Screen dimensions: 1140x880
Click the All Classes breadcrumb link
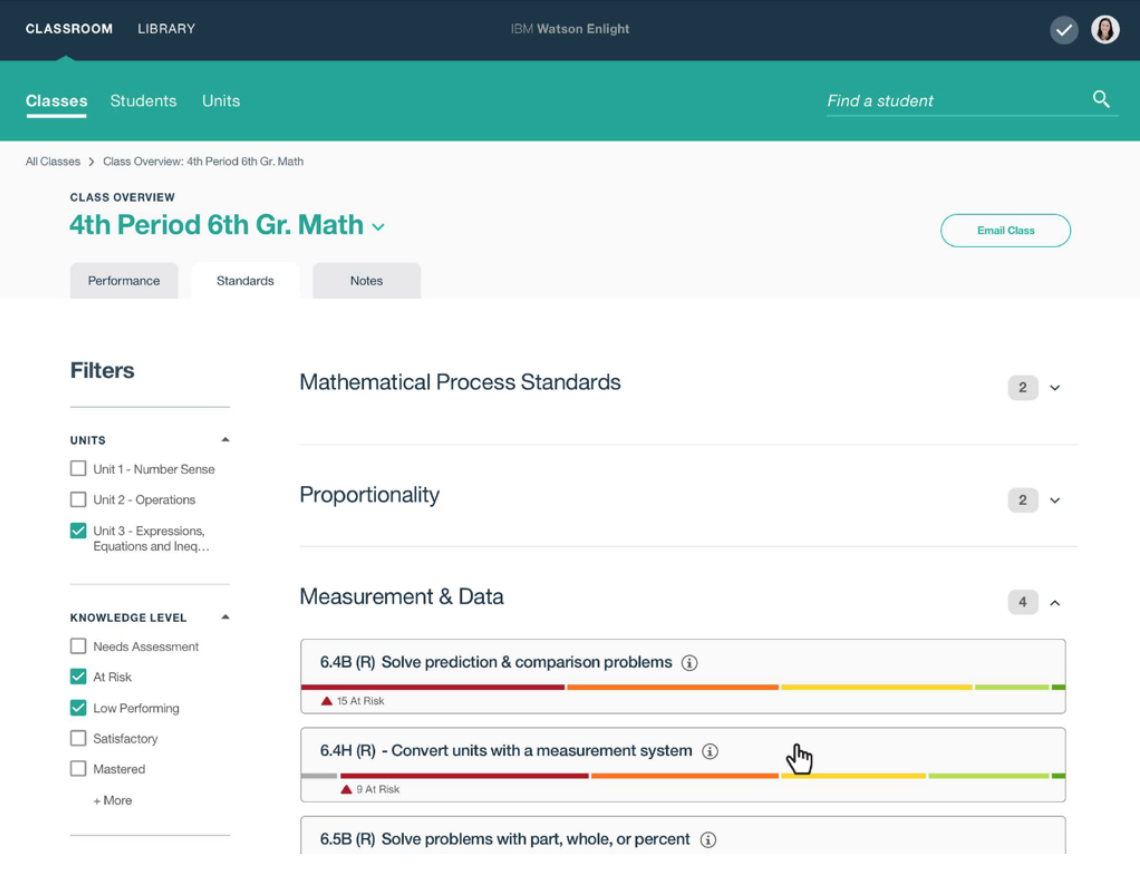[x=53, y=161]
